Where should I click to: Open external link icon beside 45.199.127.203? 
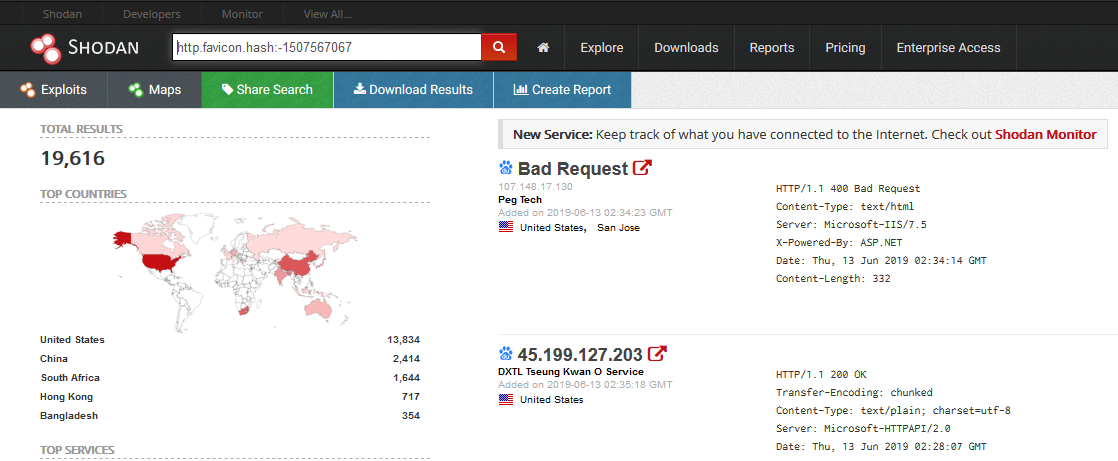657,353
